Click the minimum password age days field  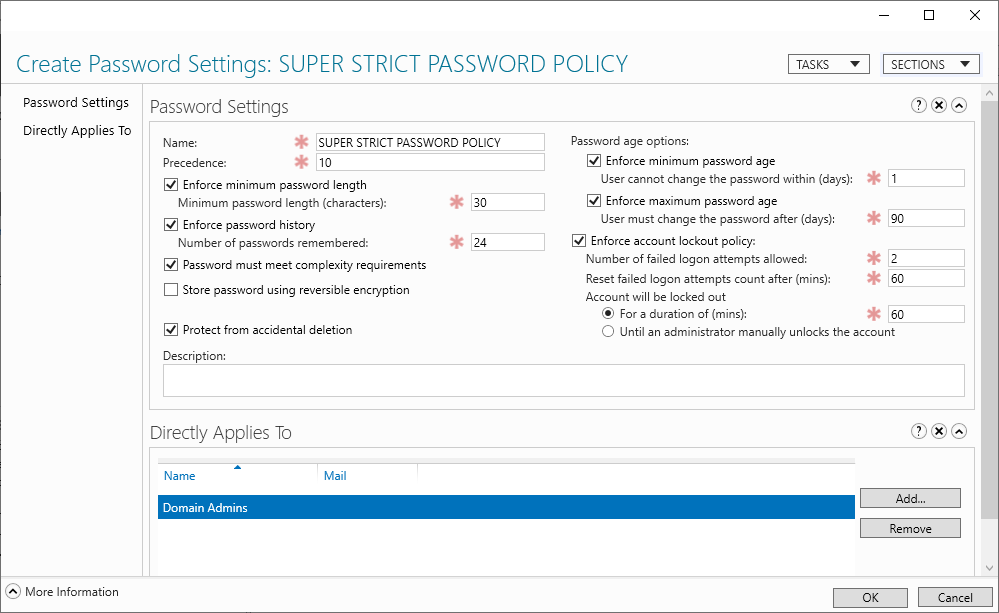tap(926, 178)
